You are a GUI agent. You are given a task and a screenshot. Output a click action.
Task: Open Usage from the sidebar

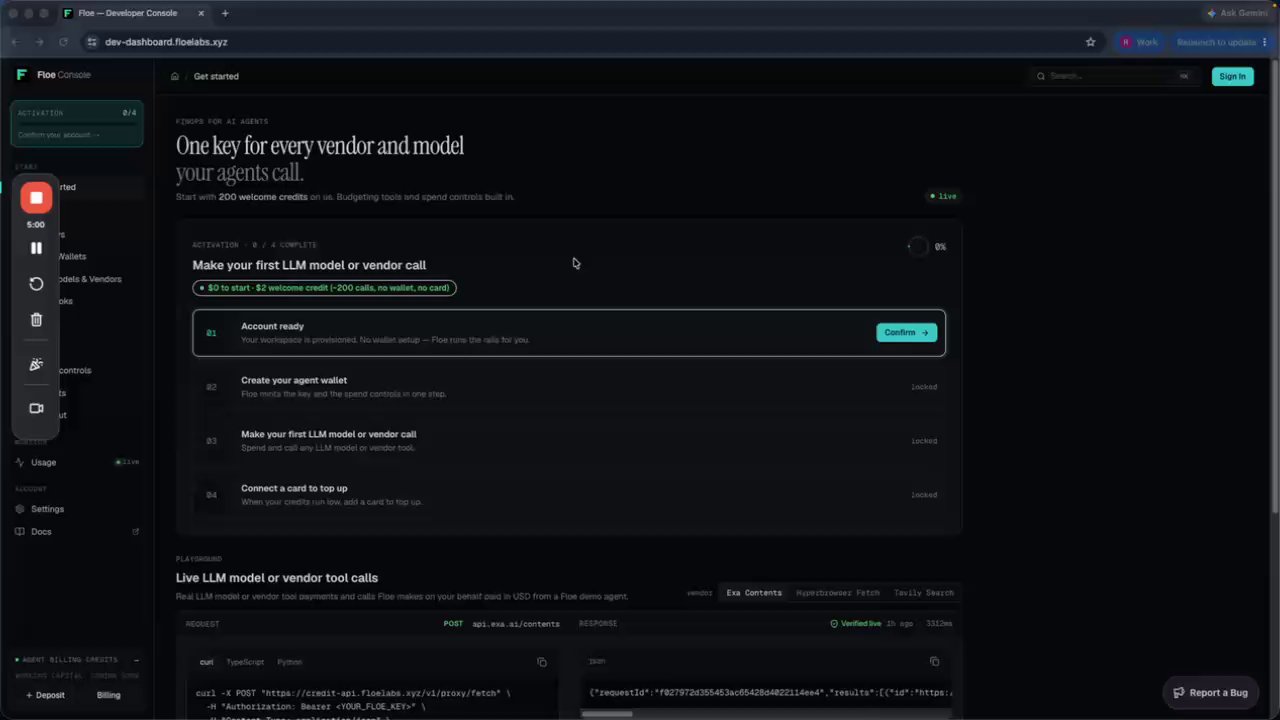click(43, 462)
